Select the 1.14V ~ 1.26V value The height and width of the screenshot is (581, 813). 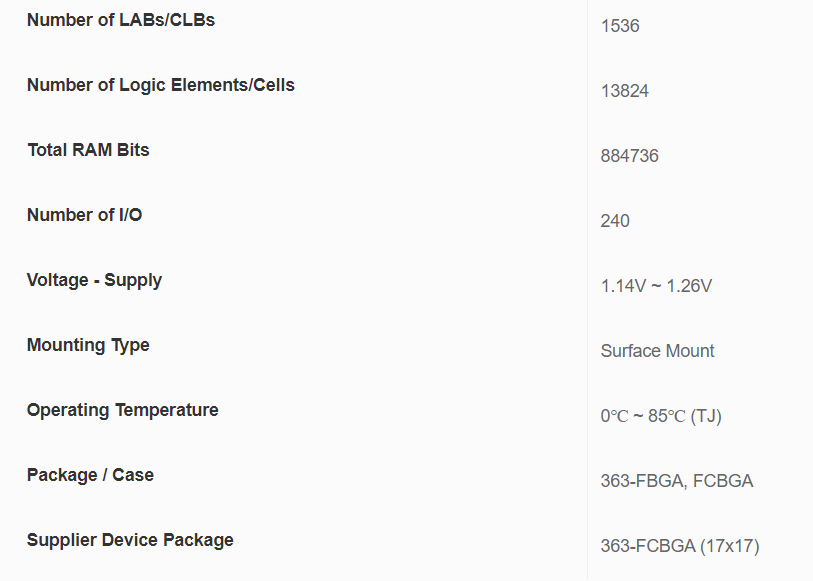click(656, 286)
